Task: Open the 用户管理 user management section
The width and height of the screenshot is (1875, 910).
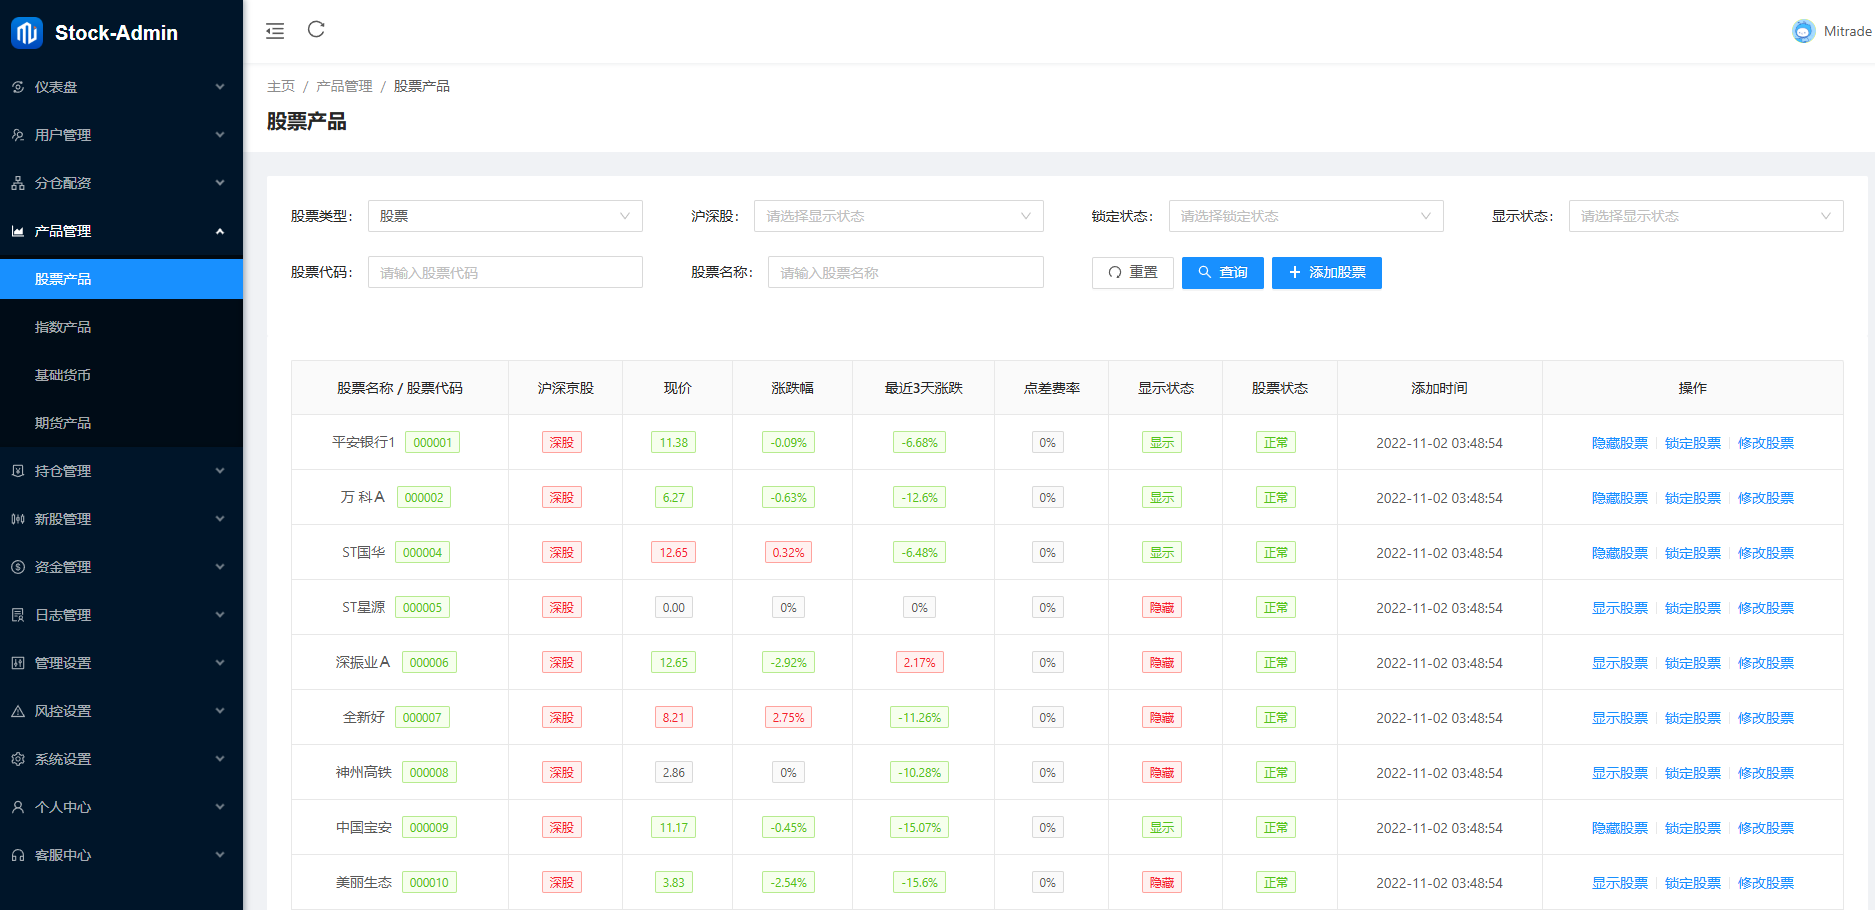Action: coord(62,134)
